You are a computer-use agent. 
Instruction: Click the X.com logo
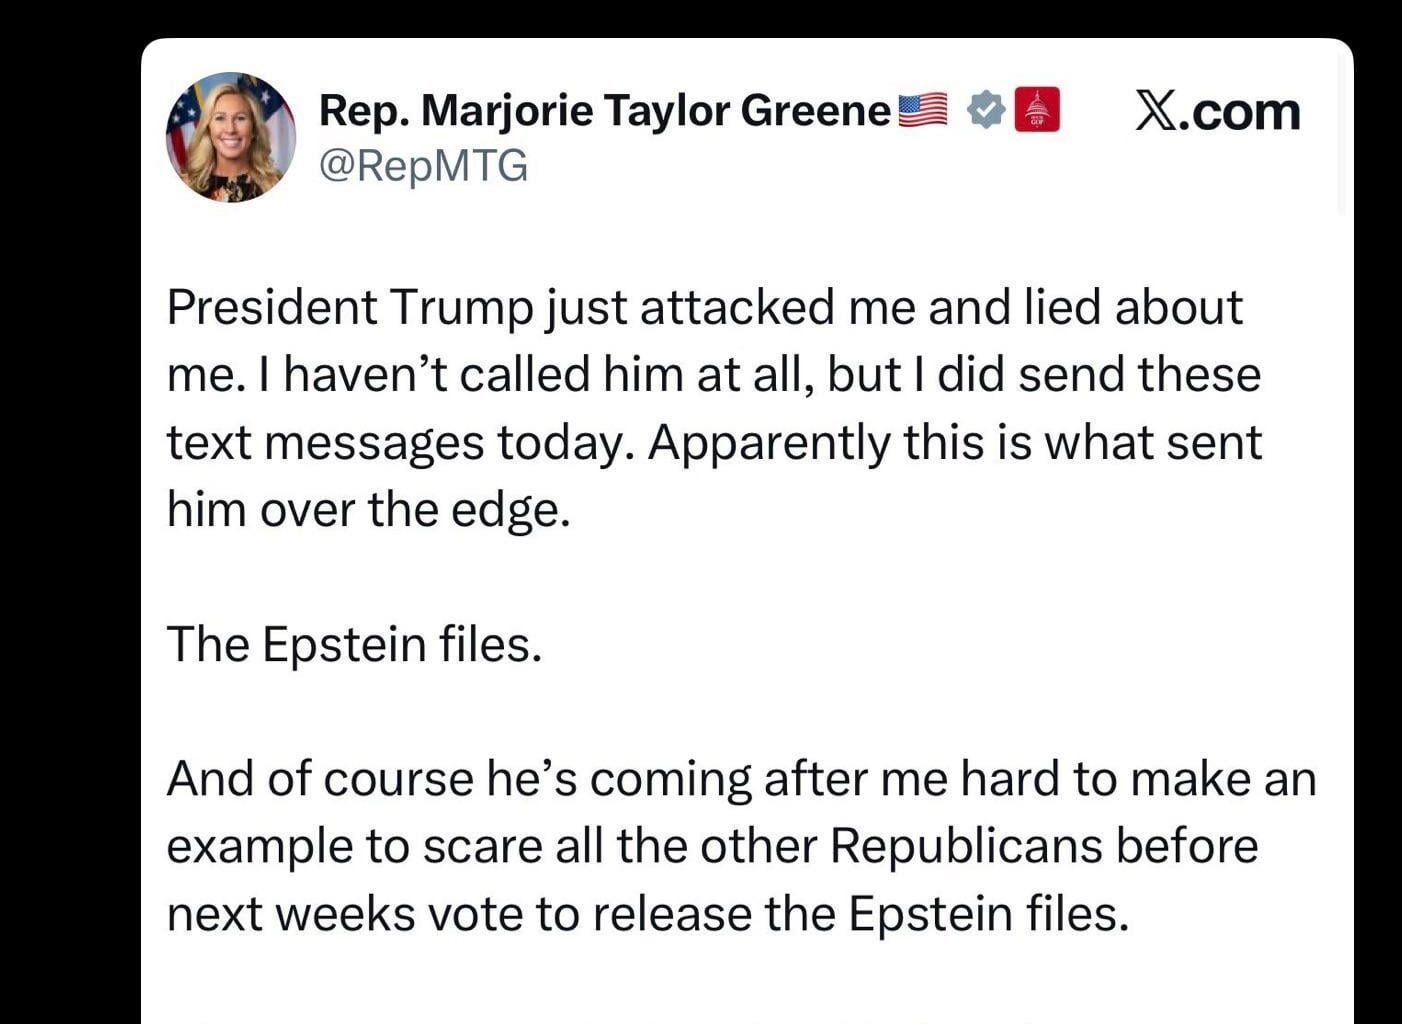(x=1216, y=110)
